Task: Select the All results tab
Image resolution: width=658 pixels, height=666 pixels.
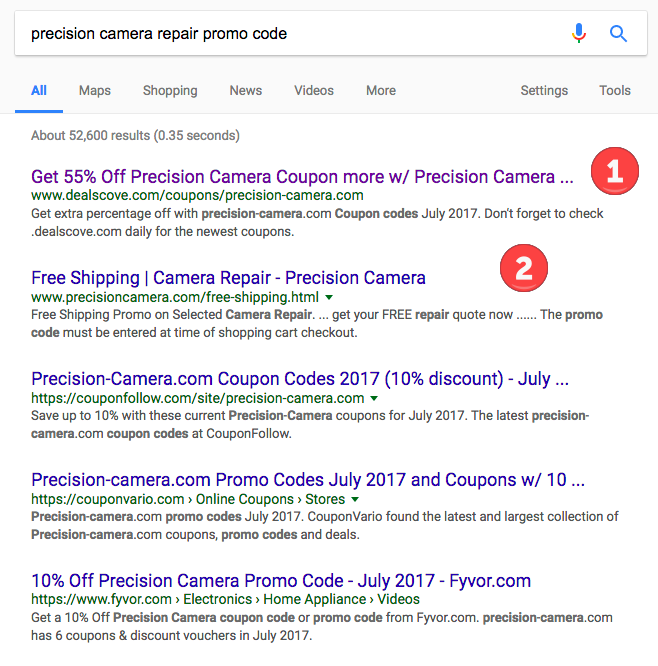Action: pos(39,90)
